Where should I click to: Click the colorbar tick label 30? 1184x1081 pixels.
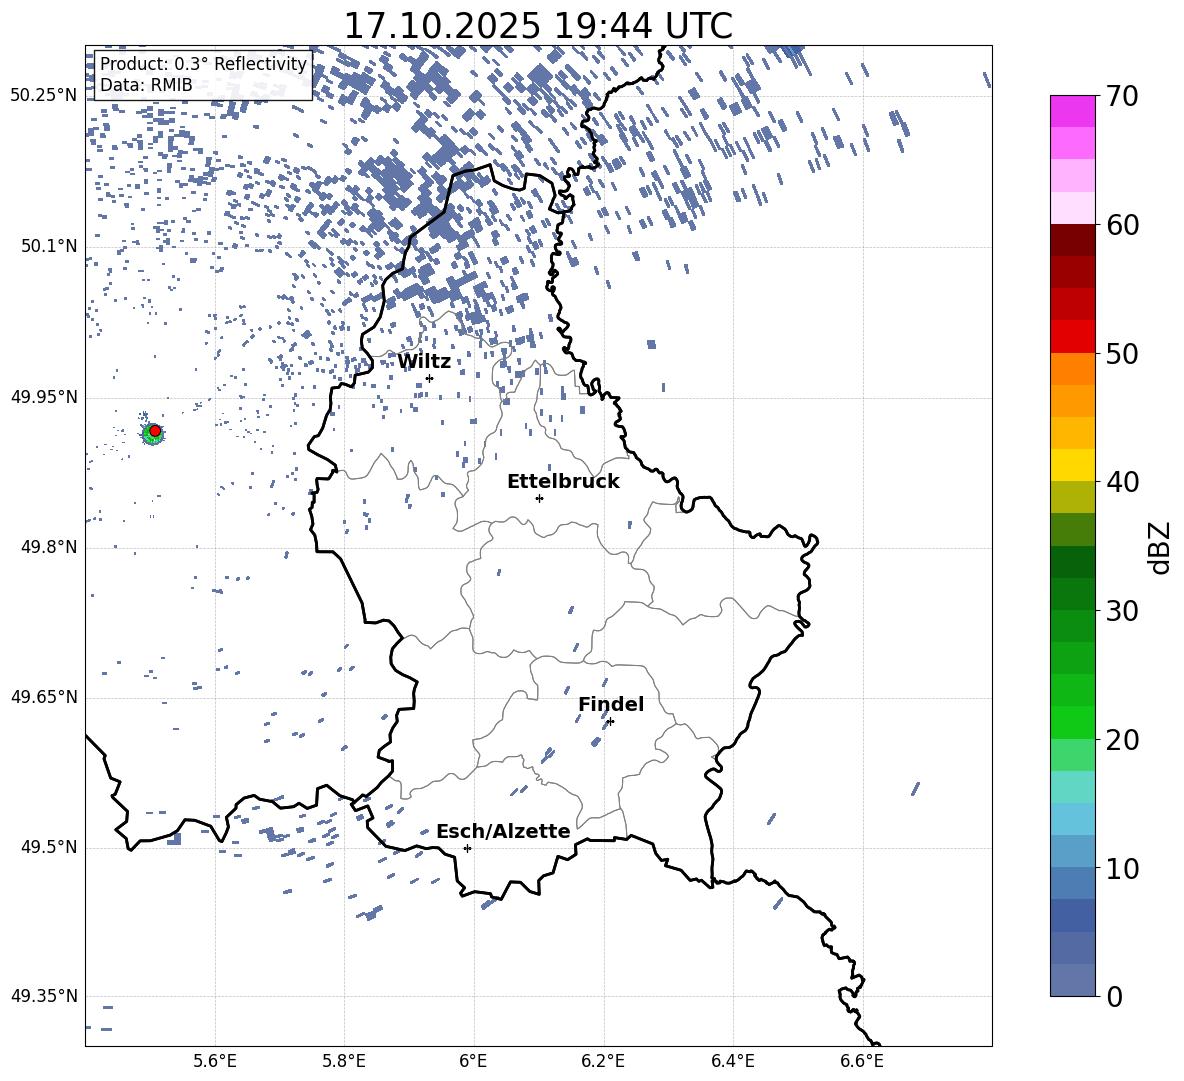tap(1122, 611)
